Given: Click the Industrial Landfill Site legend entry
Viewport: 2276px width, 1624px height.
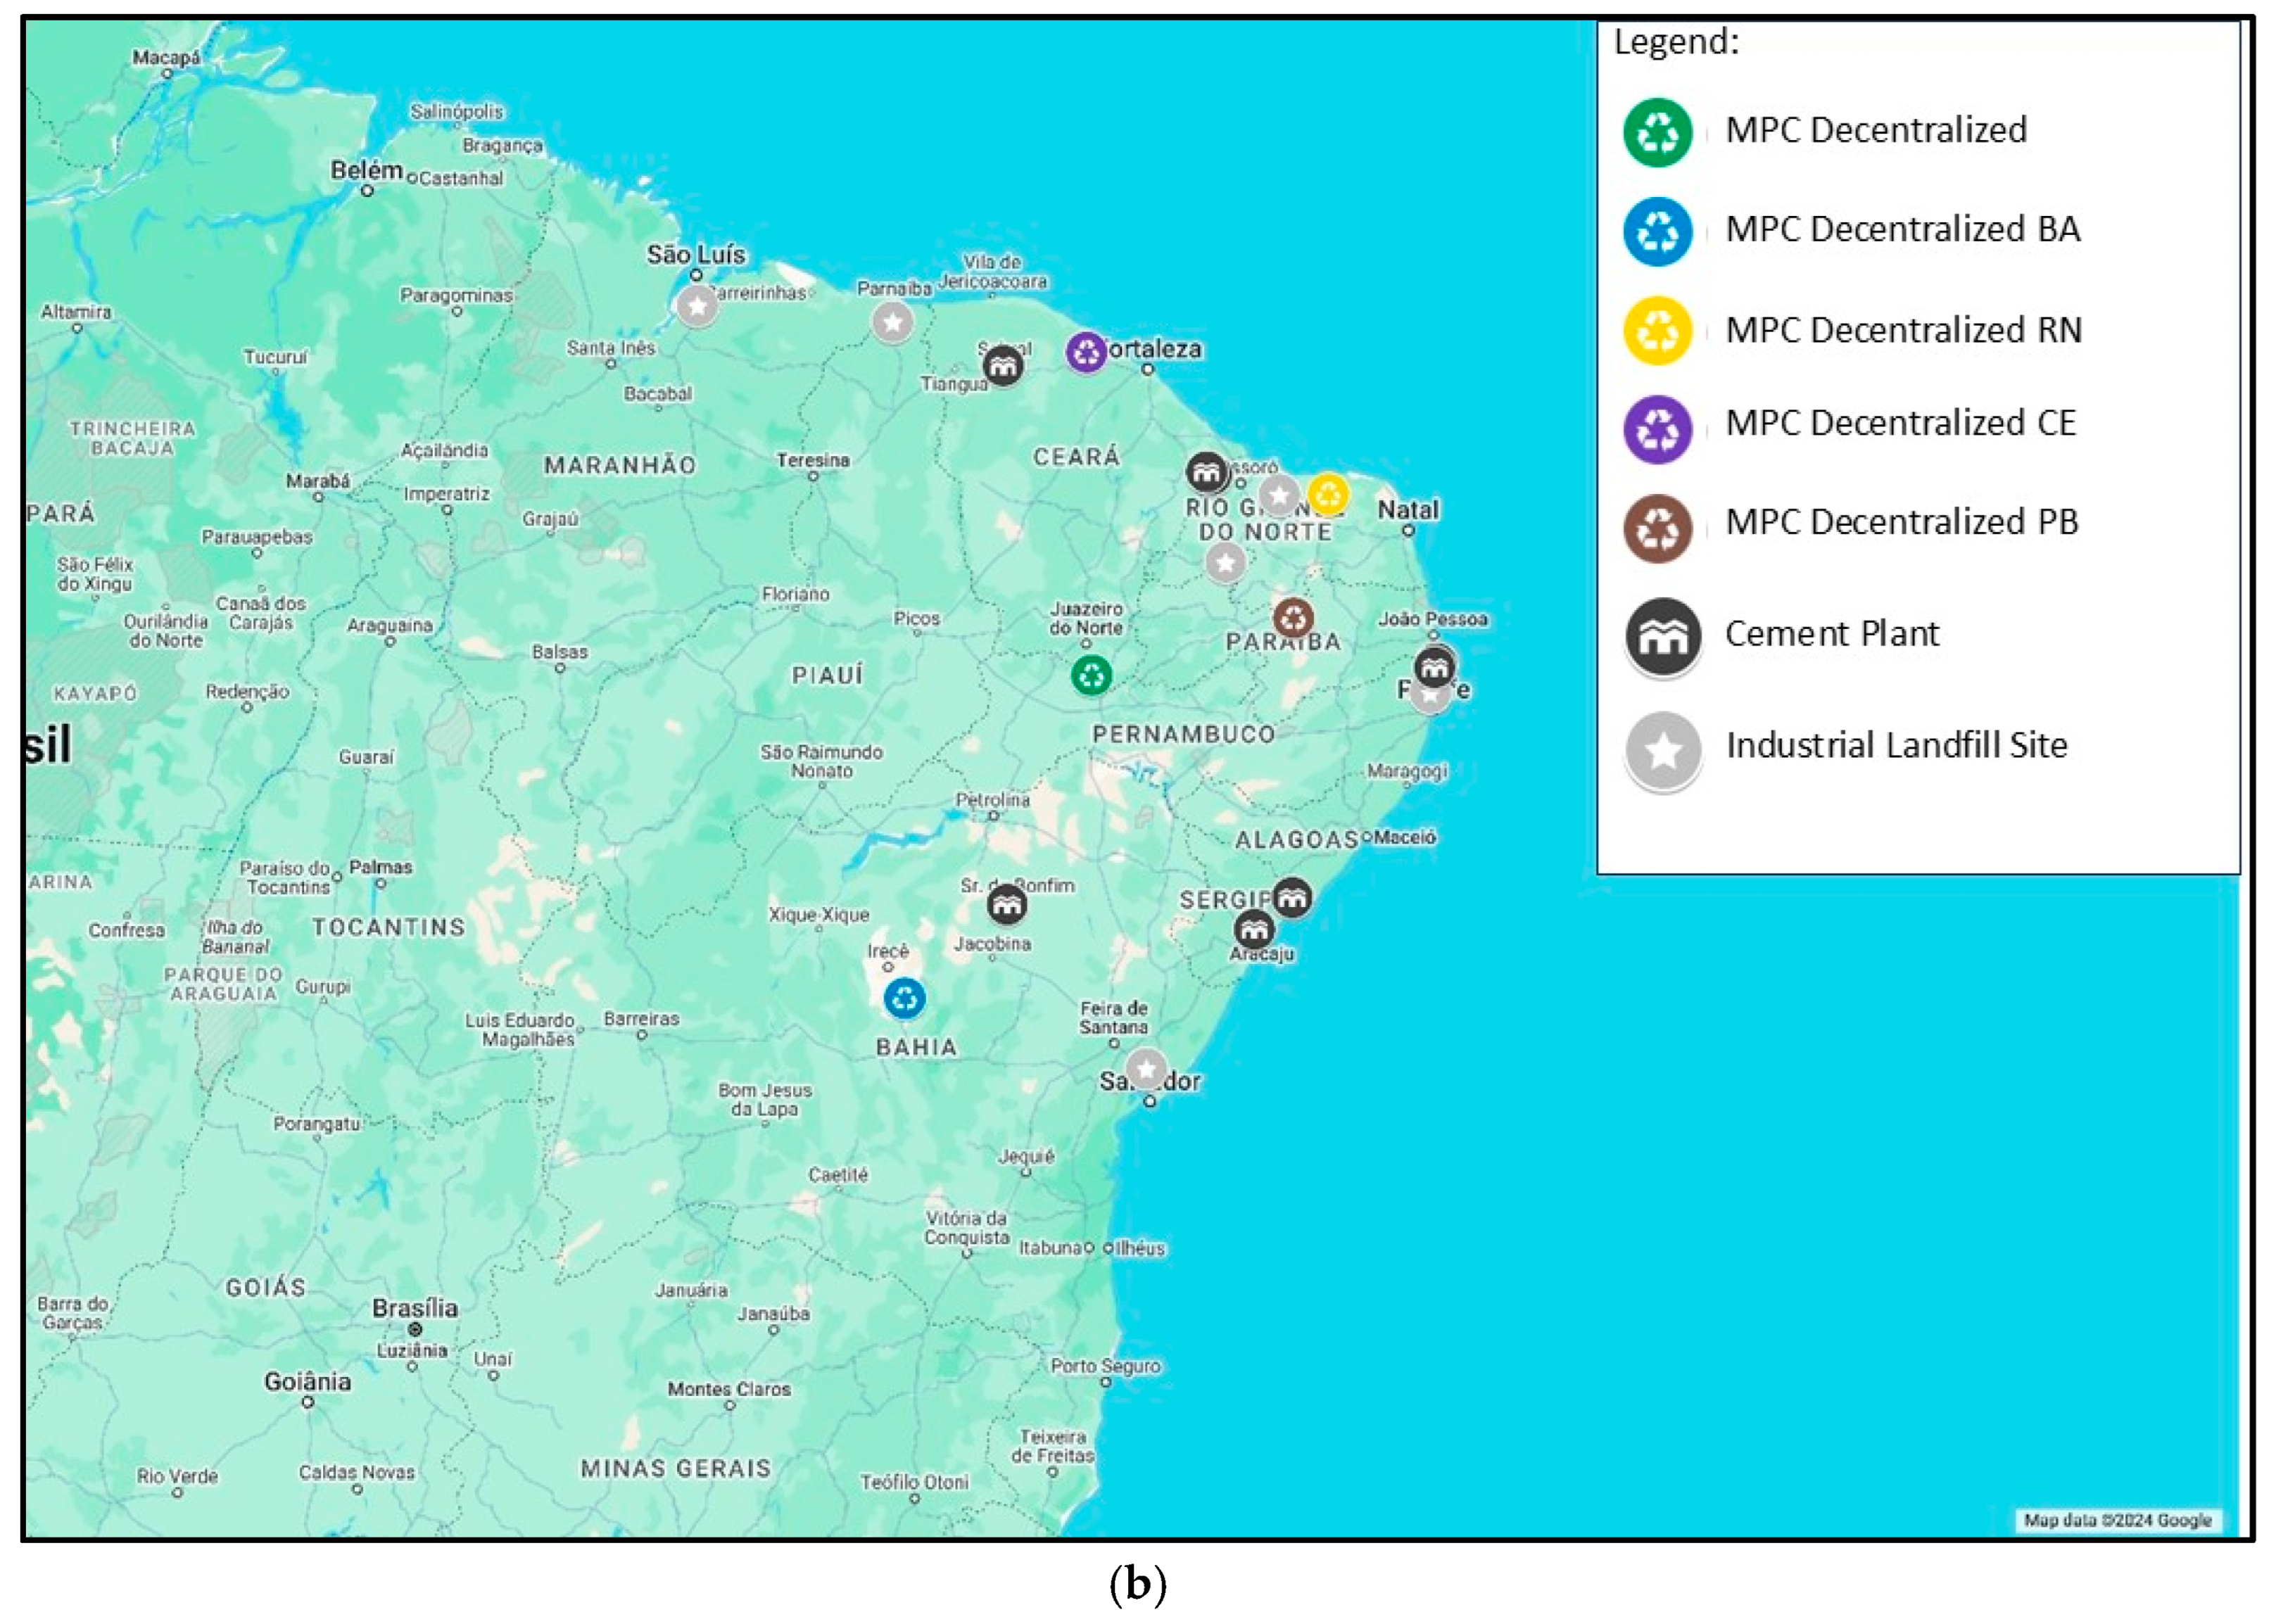Looking at the screenshot, I should point(1895,746).
